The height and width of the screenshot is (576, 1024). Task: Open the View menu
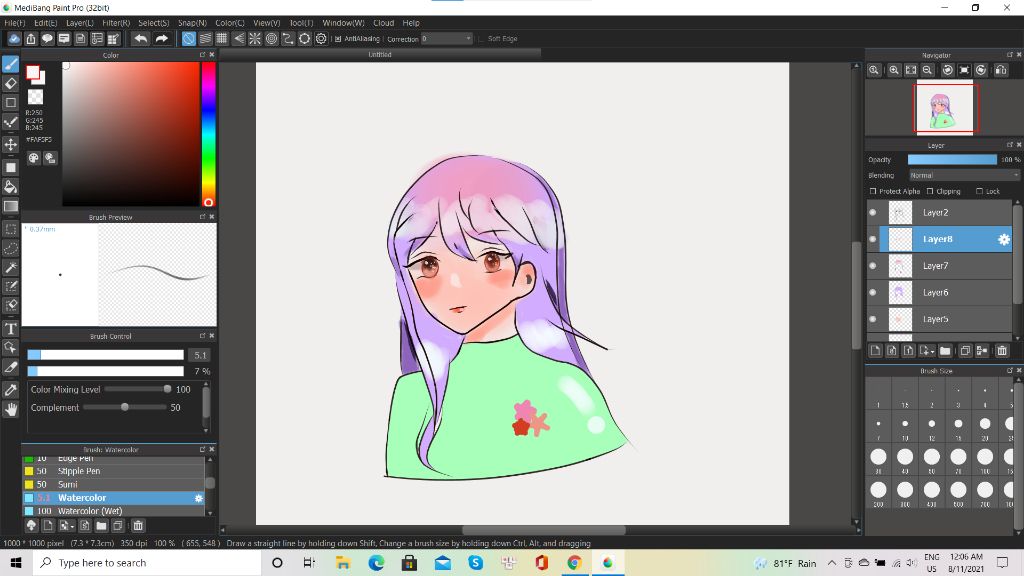coord(266,23)
